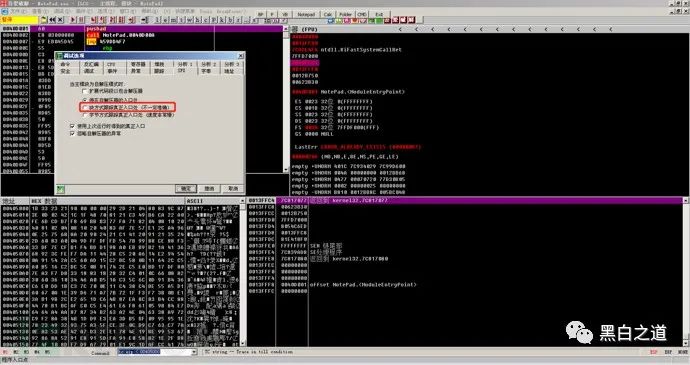This screenshot has height=365, width=690.
Task: Click the Close program X toolbar icon
Action: 60,20
